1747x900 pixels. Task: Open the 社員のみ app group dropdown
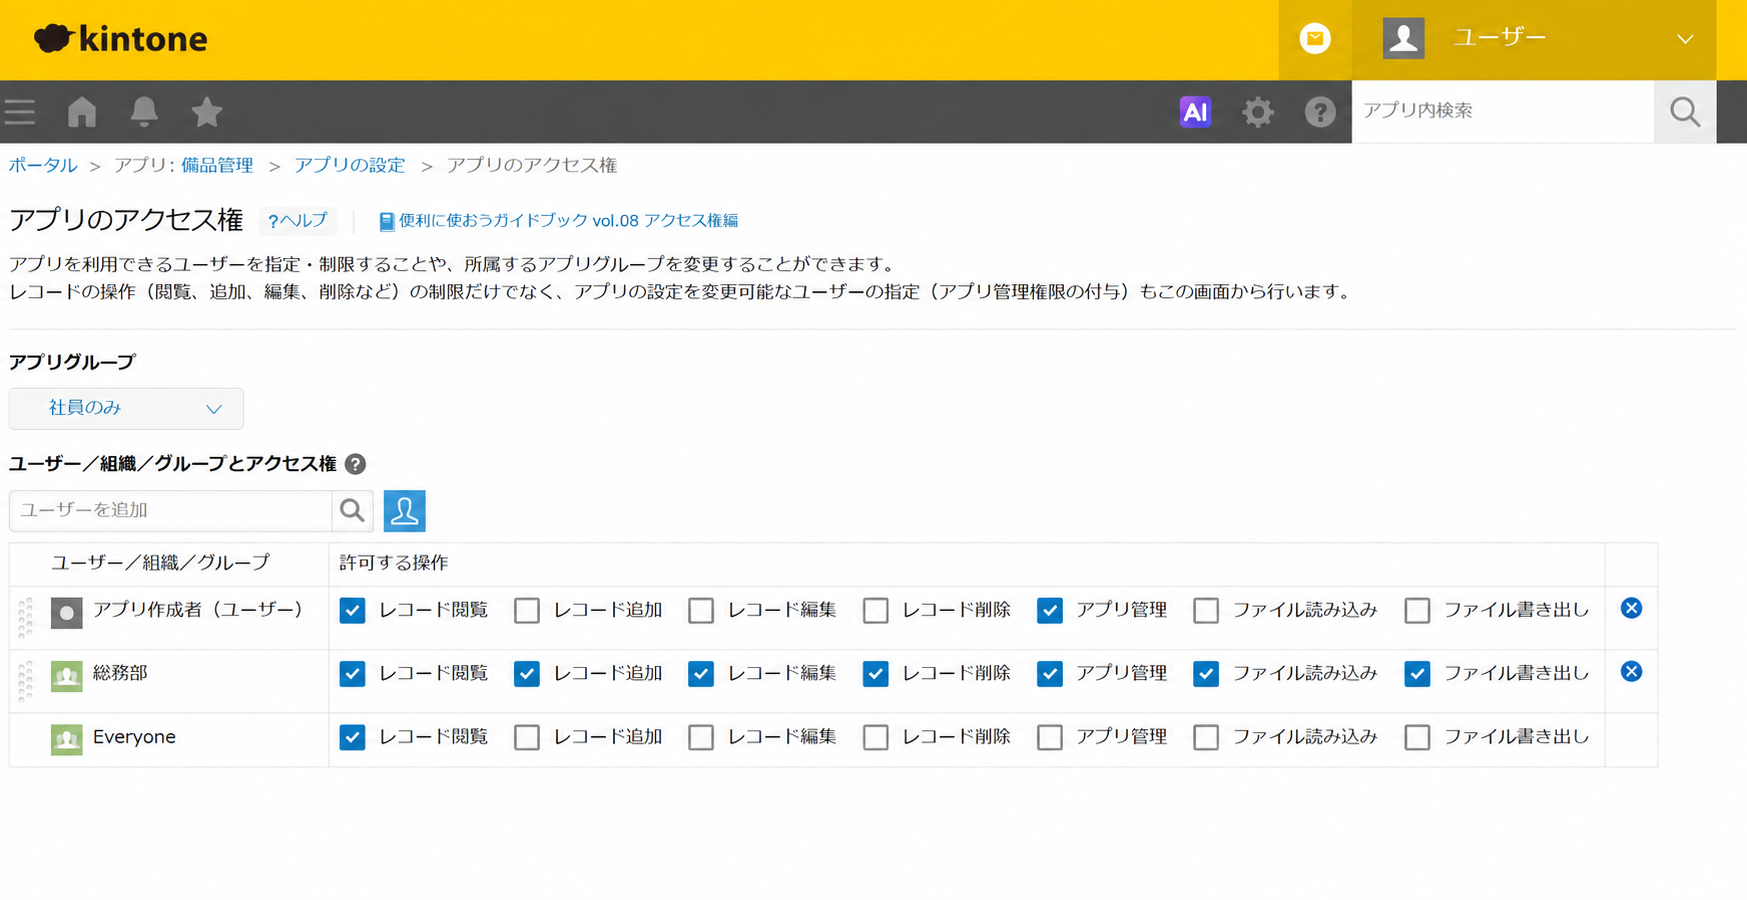tap(126, 408)
